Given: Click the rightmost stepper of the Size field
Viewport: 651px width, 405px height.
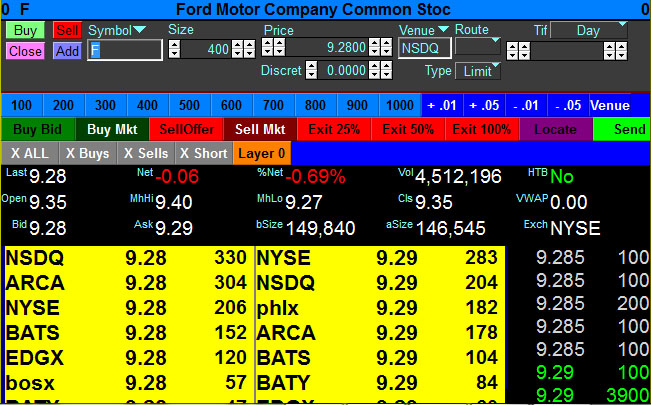Looking at the screenshot, I should click(250, 49).
